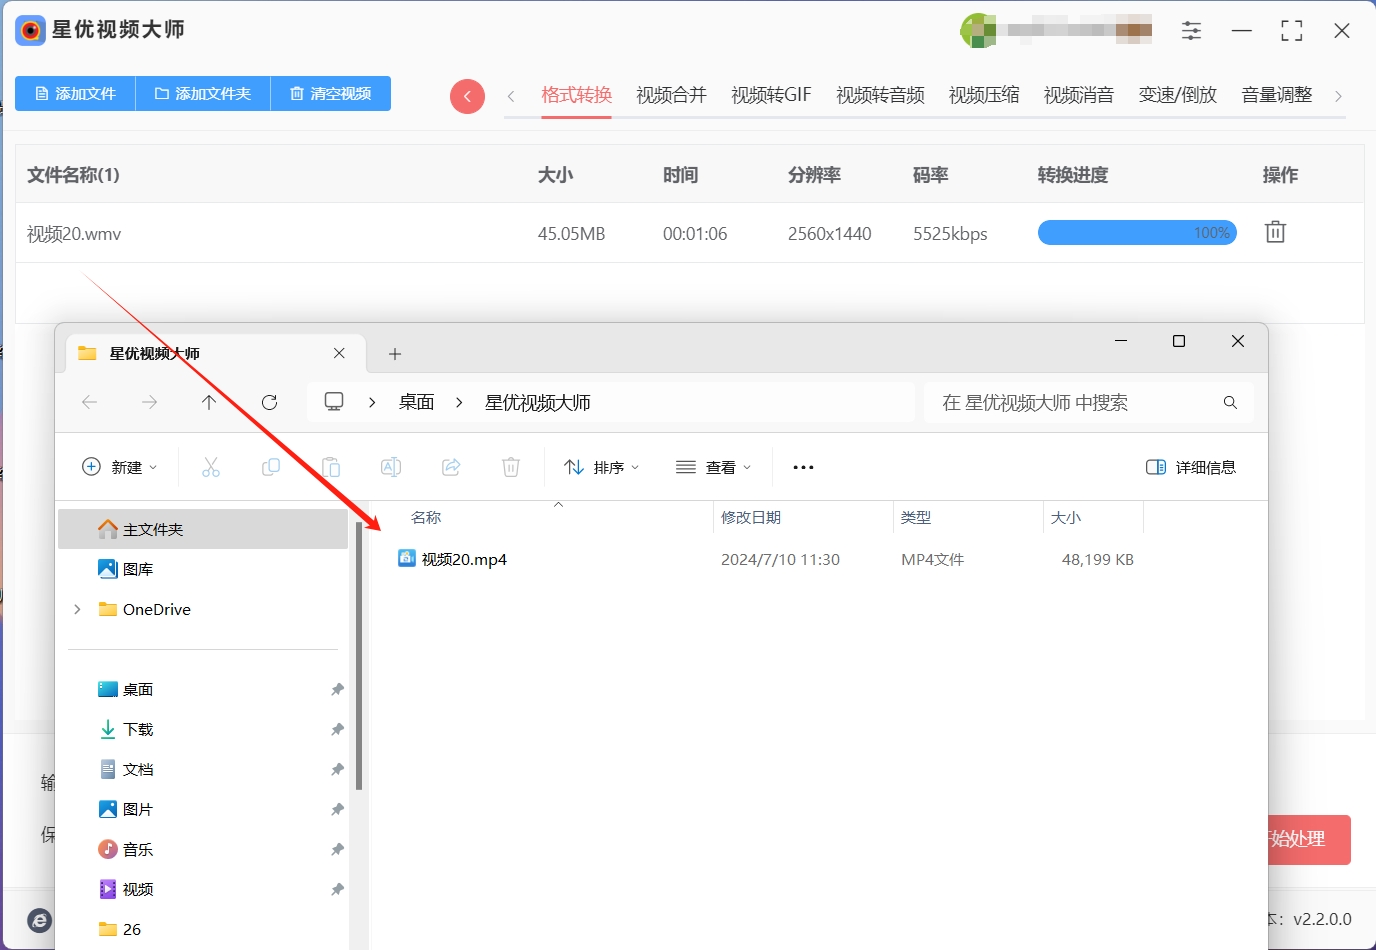Add a new Explorer tab with plus
Viewport: 1376px width, 950px height.
(395, 354)
